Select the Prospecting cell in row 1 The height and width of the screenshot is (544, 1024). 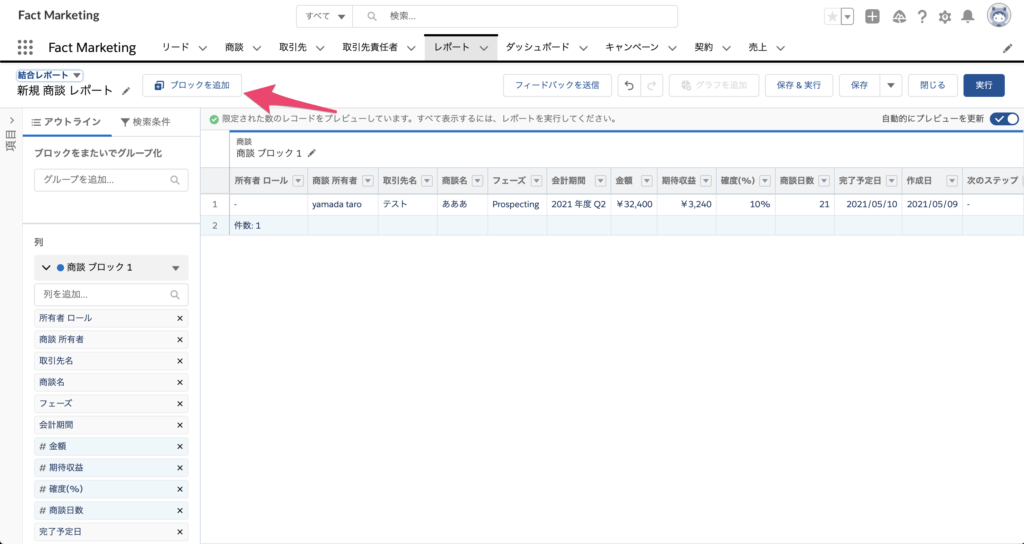point(516,204)
